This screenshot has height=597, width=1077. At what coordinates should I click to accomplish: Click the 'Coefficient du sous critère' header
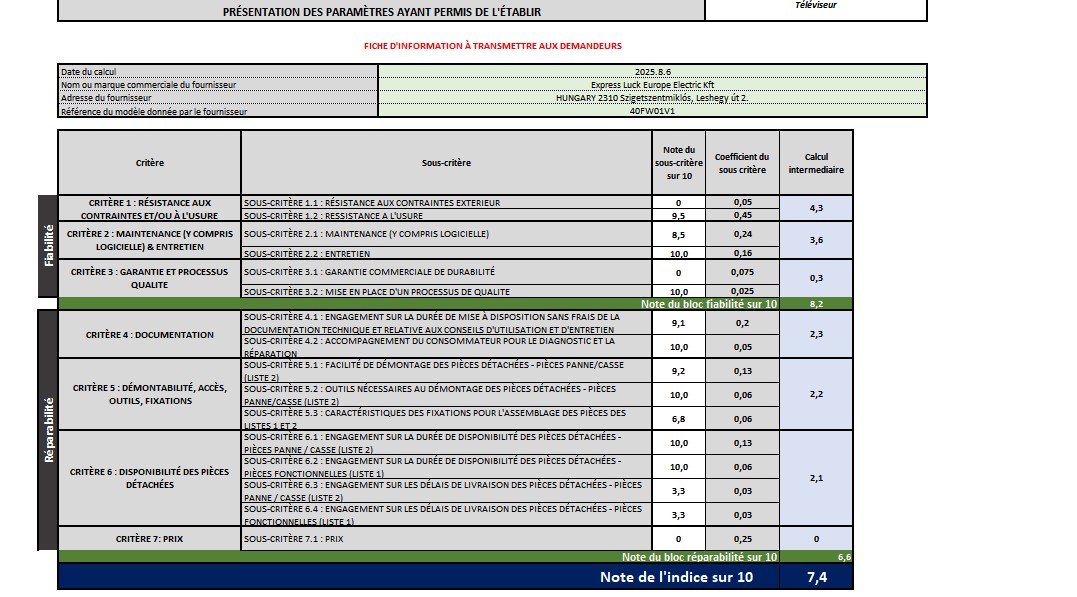pos(742,163)
